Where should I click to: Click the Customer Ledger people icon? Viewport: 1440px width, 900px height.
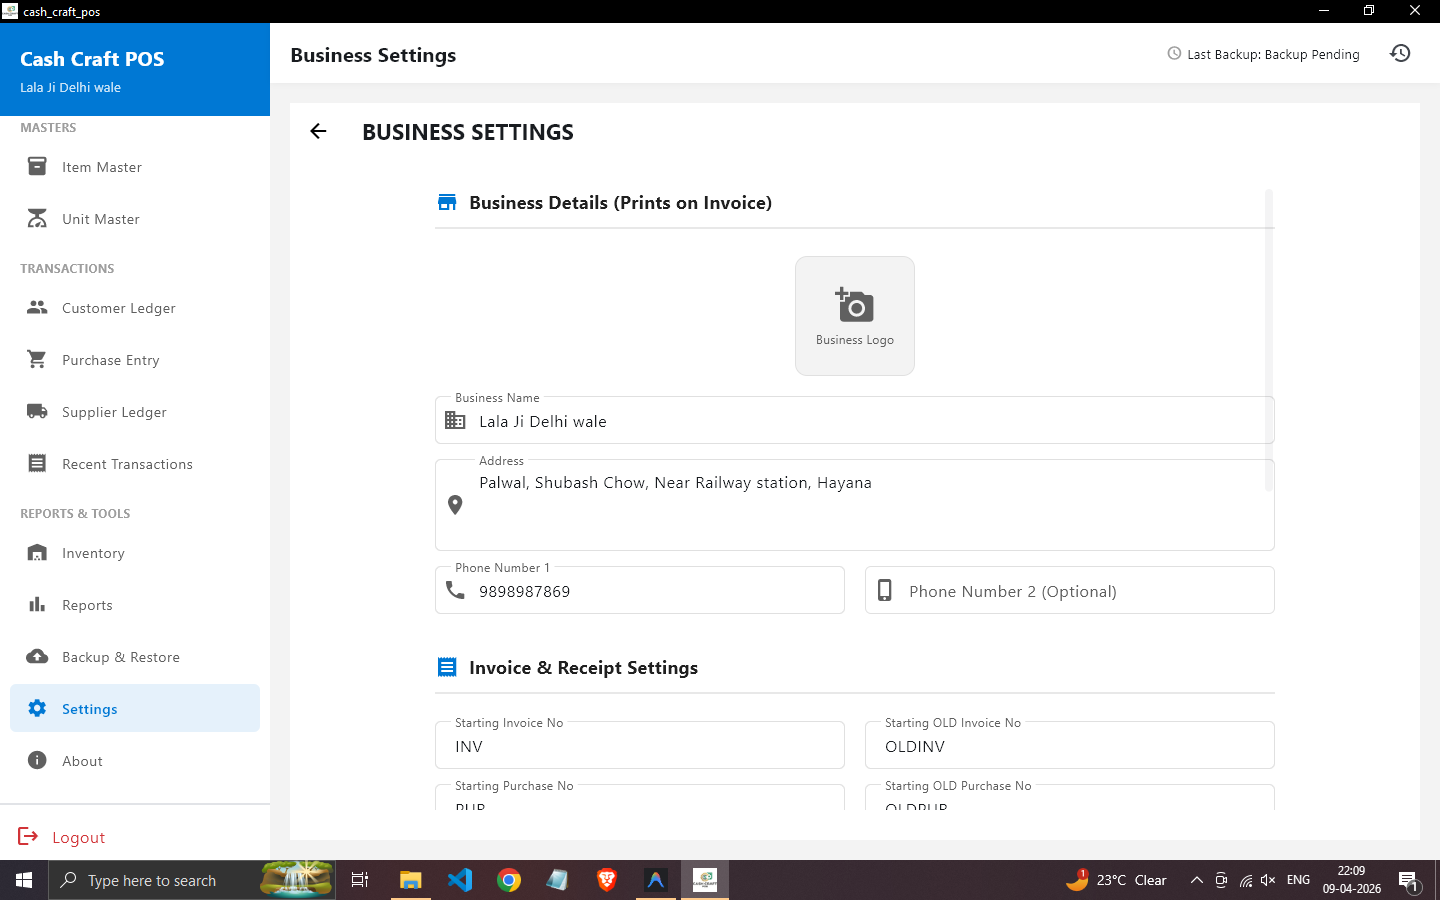click(x=37, y=307)
